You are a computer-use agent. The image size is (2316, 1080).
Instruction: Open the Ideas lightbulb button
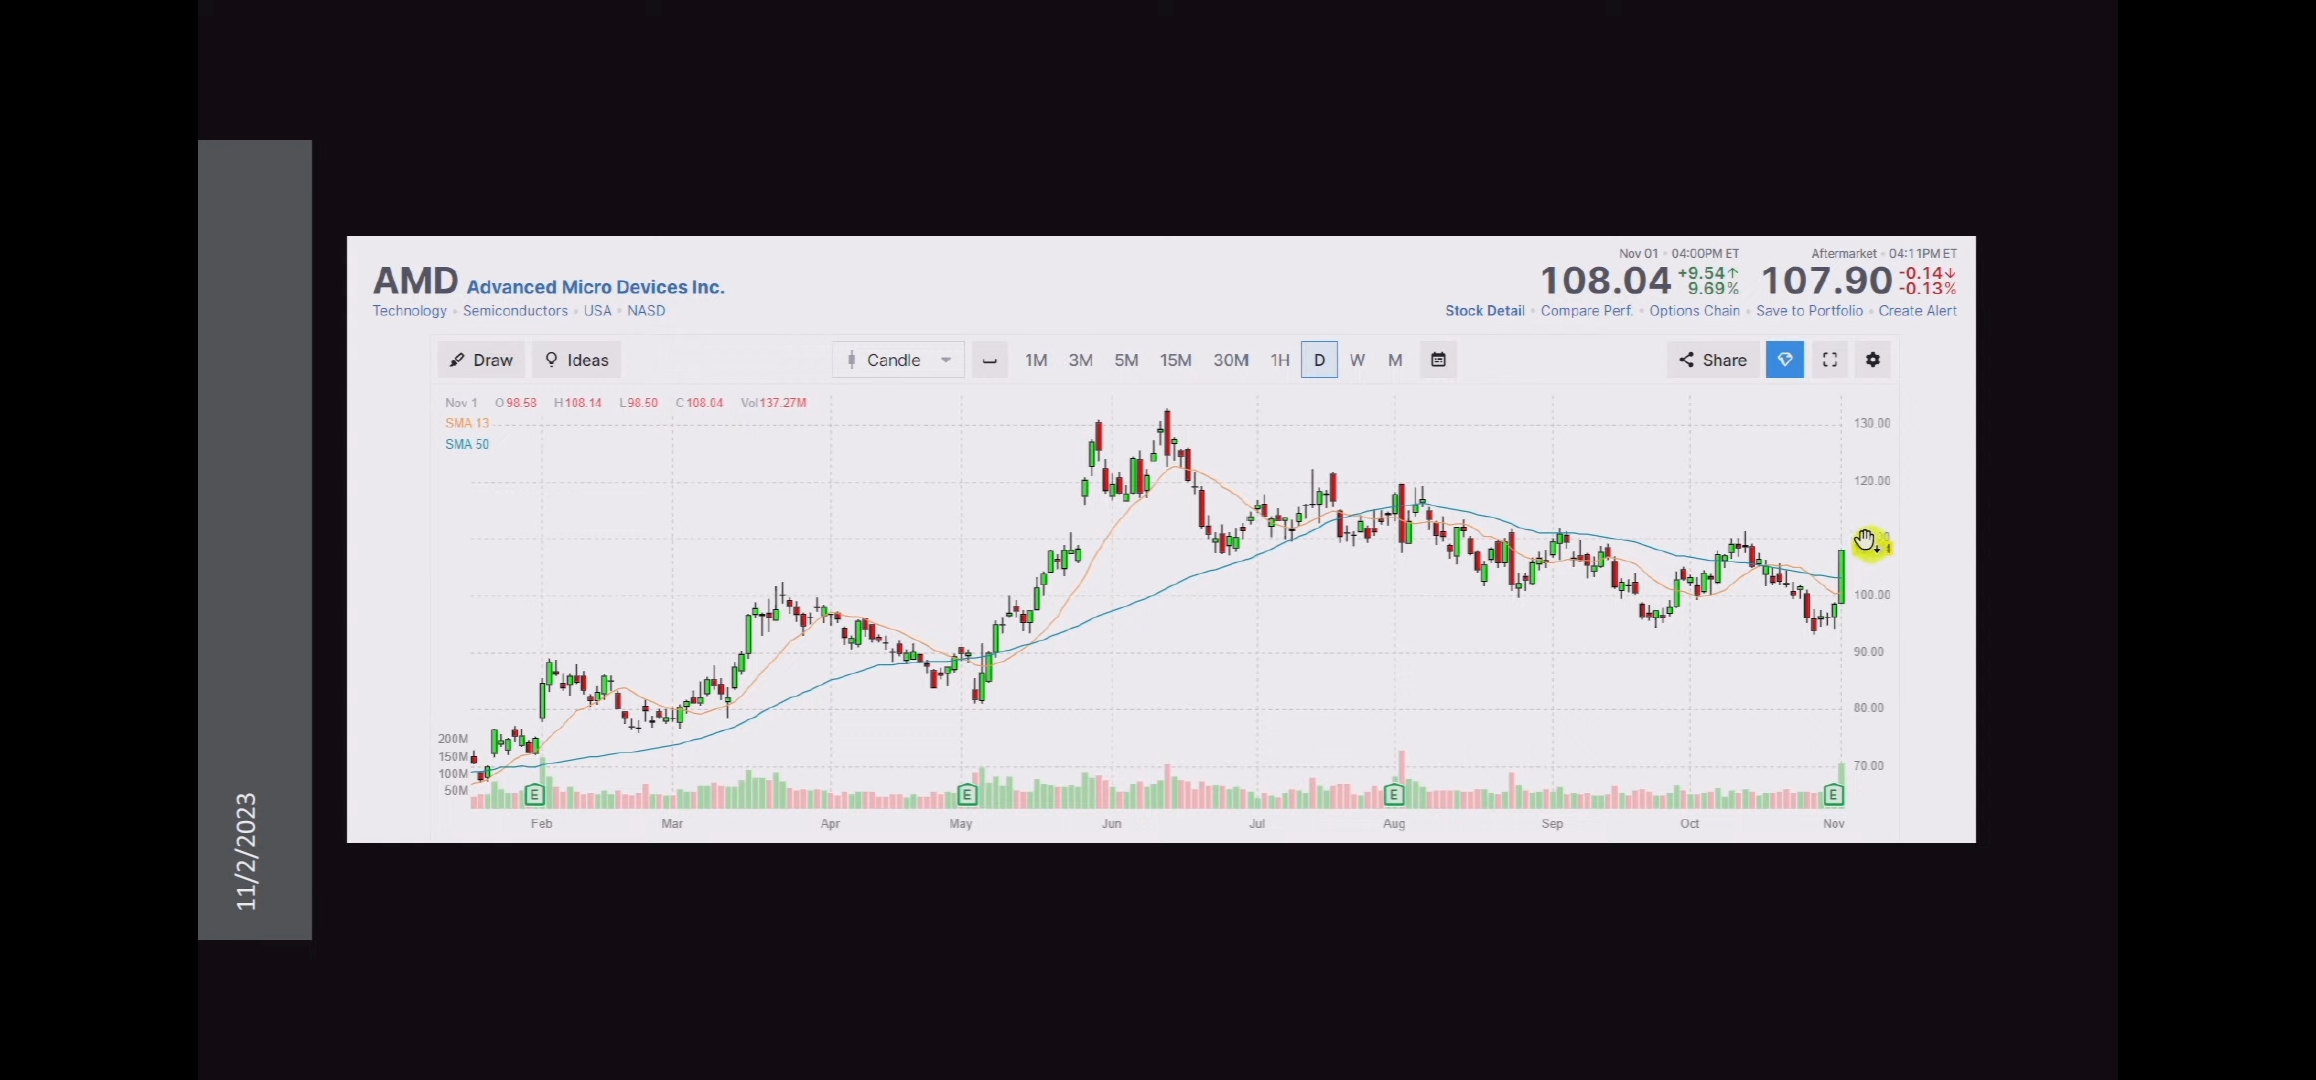pos(577,360)
